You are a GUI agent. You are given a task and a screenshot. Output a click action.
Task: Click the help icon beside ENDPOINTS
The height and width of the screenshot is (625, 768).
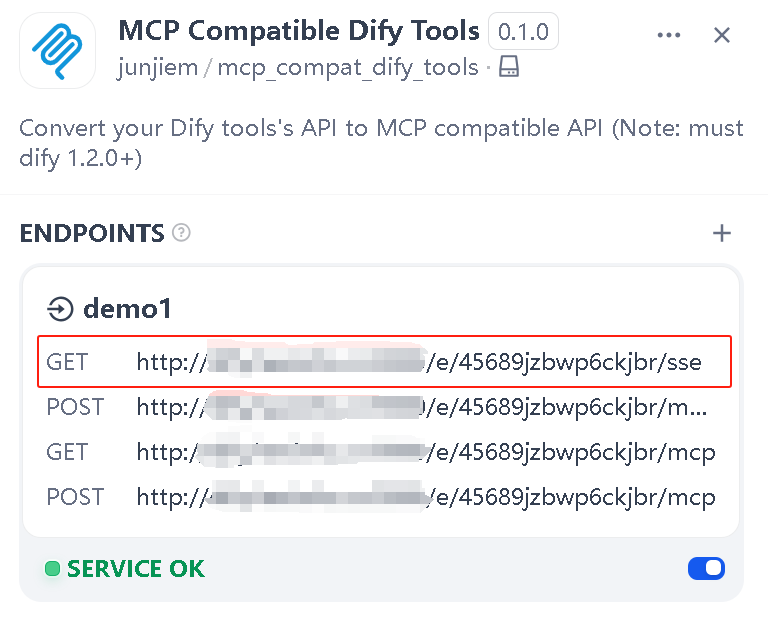tap(181, 233)
